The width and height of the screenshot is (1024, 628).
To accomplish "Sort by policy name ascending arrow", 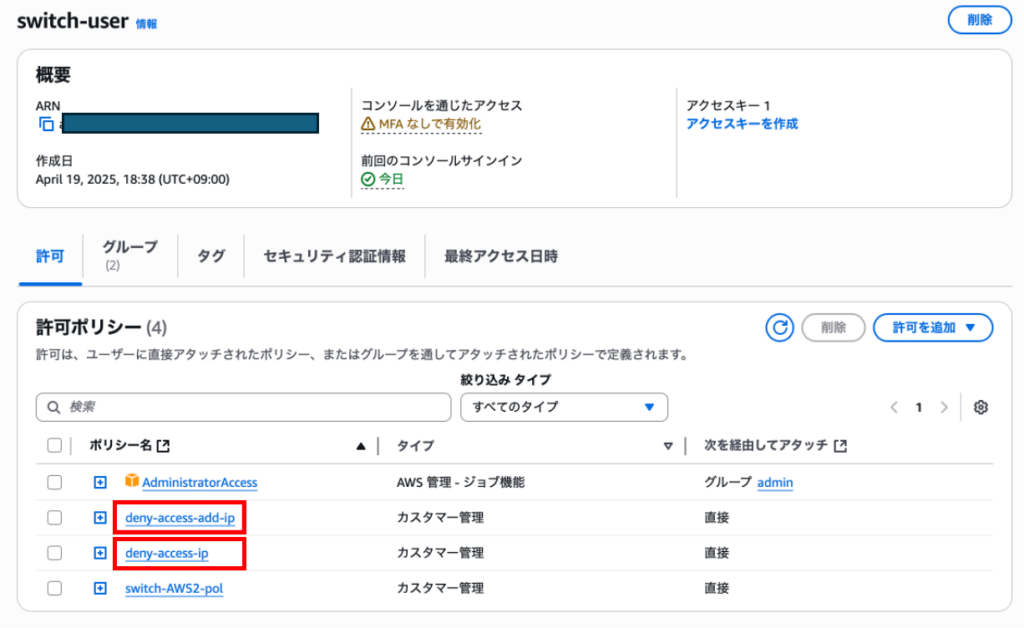I will [x=361, y=446].
